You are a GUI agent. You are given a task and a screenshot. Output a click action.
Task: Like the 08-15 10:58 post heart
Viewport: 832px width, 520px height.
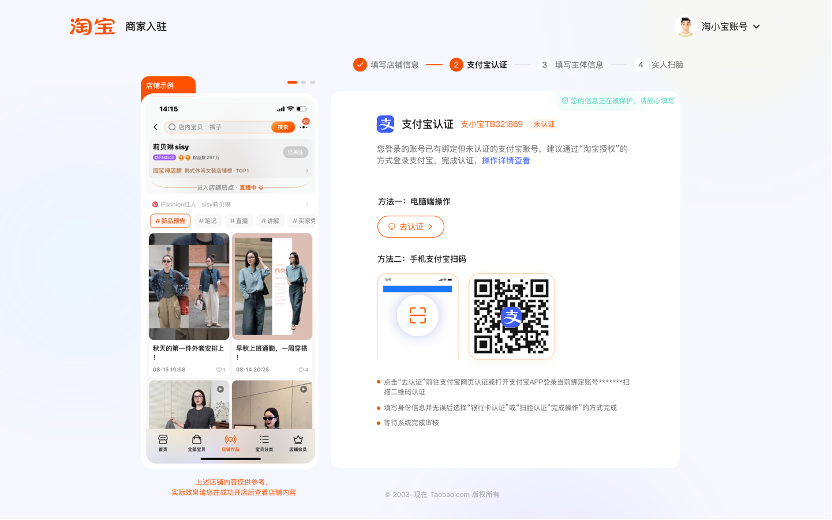point(221,370)
